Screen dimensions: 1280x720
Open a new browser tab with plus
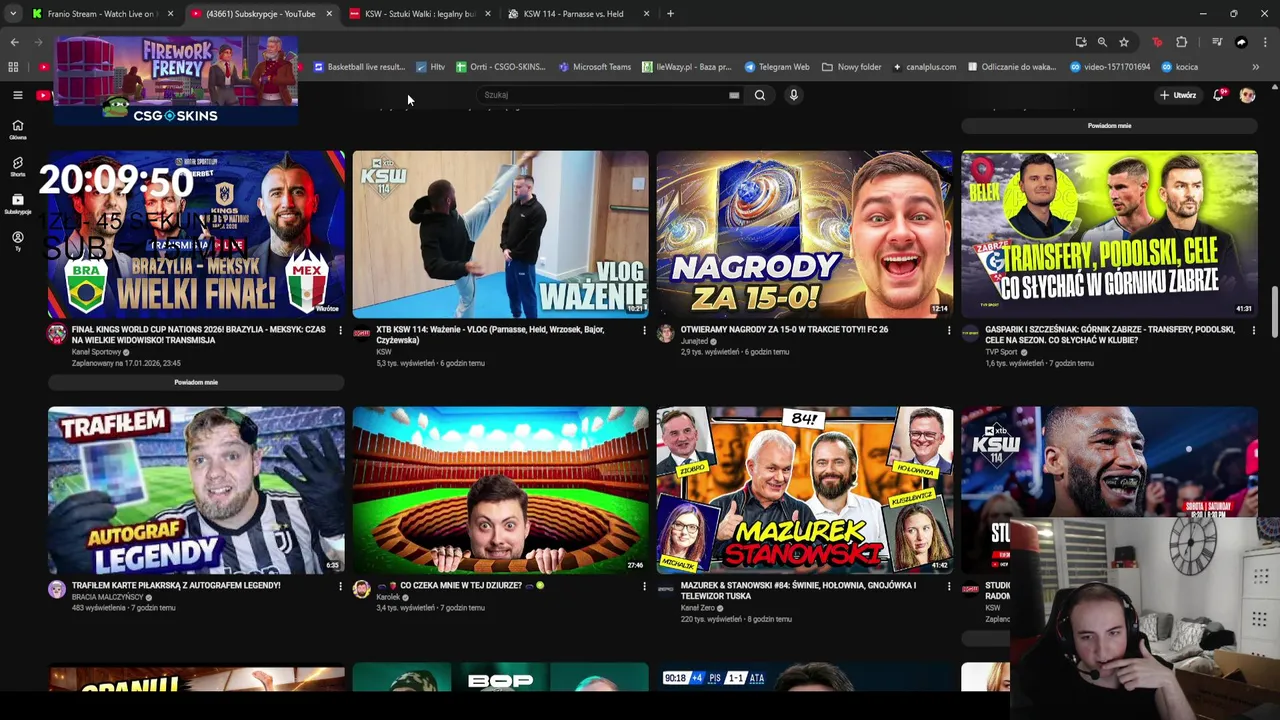tap(670, 14)
